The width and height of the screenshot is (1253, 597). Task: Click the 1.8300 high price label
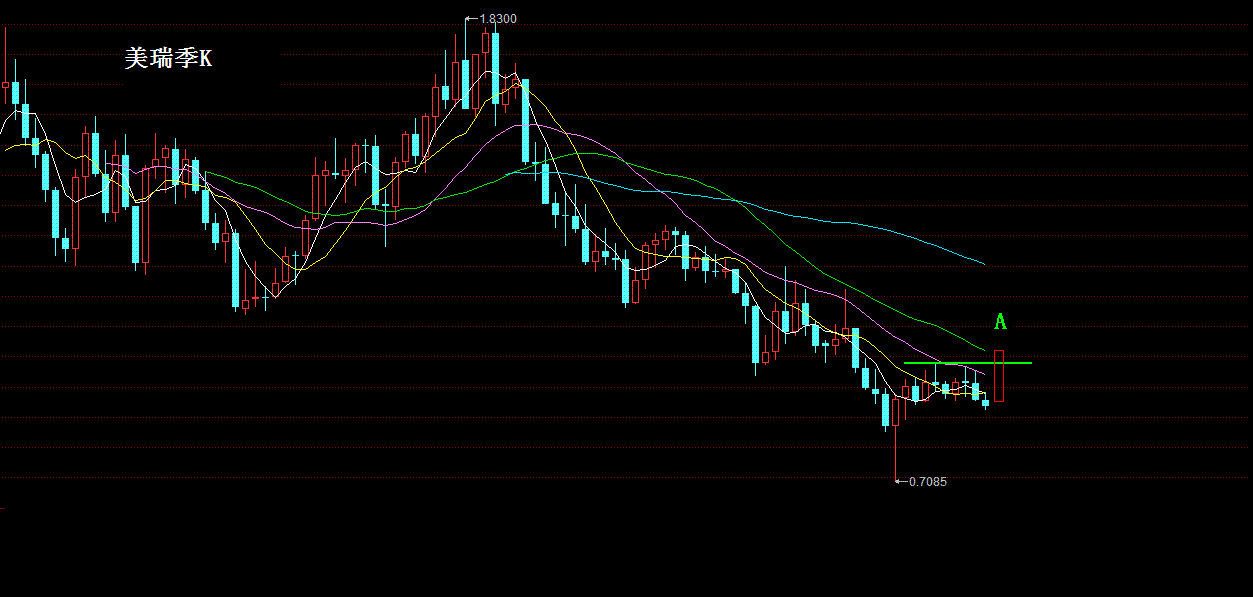click(498, 19)
